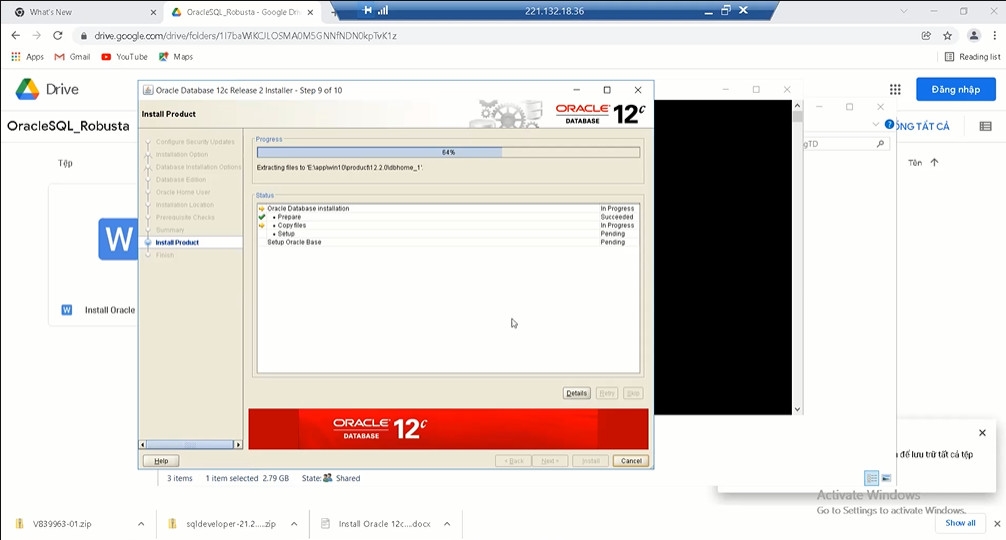
Task: Switch Explorer to details view icon
Action: click(x=871, y=478)
